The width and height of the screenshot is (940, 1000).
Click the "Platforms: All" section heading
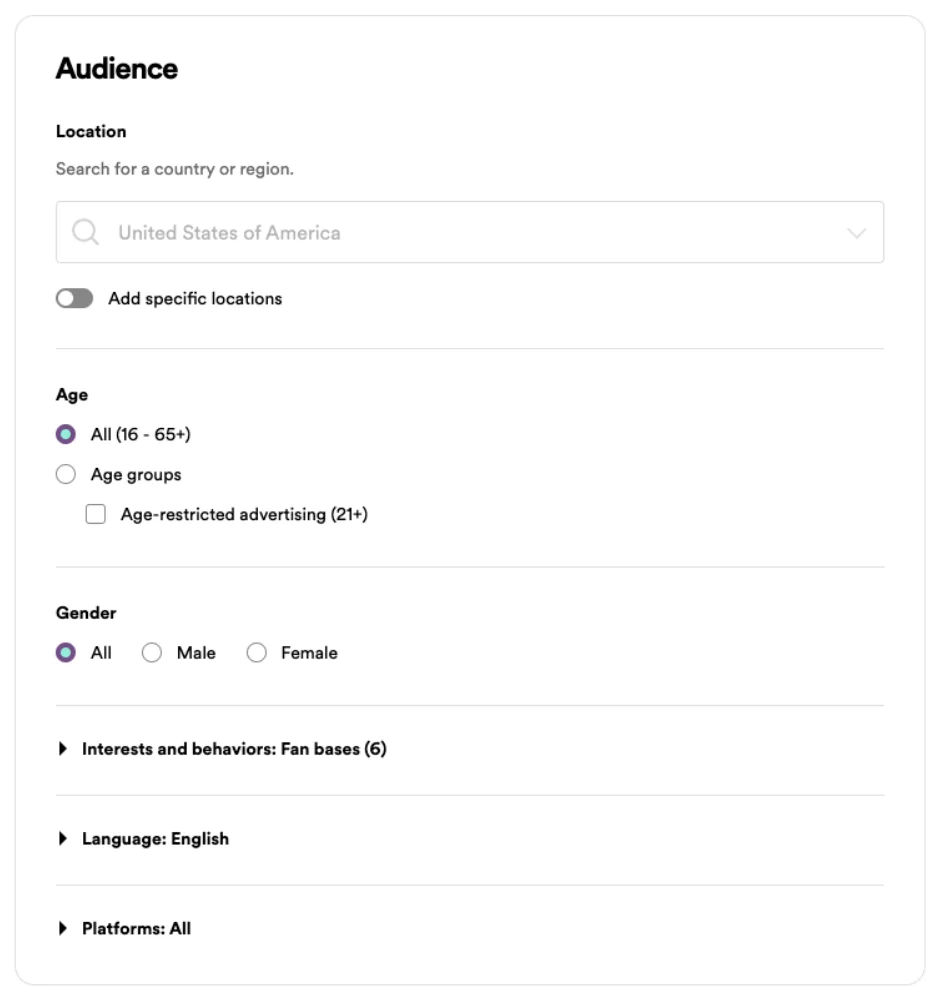pos(136,929)
